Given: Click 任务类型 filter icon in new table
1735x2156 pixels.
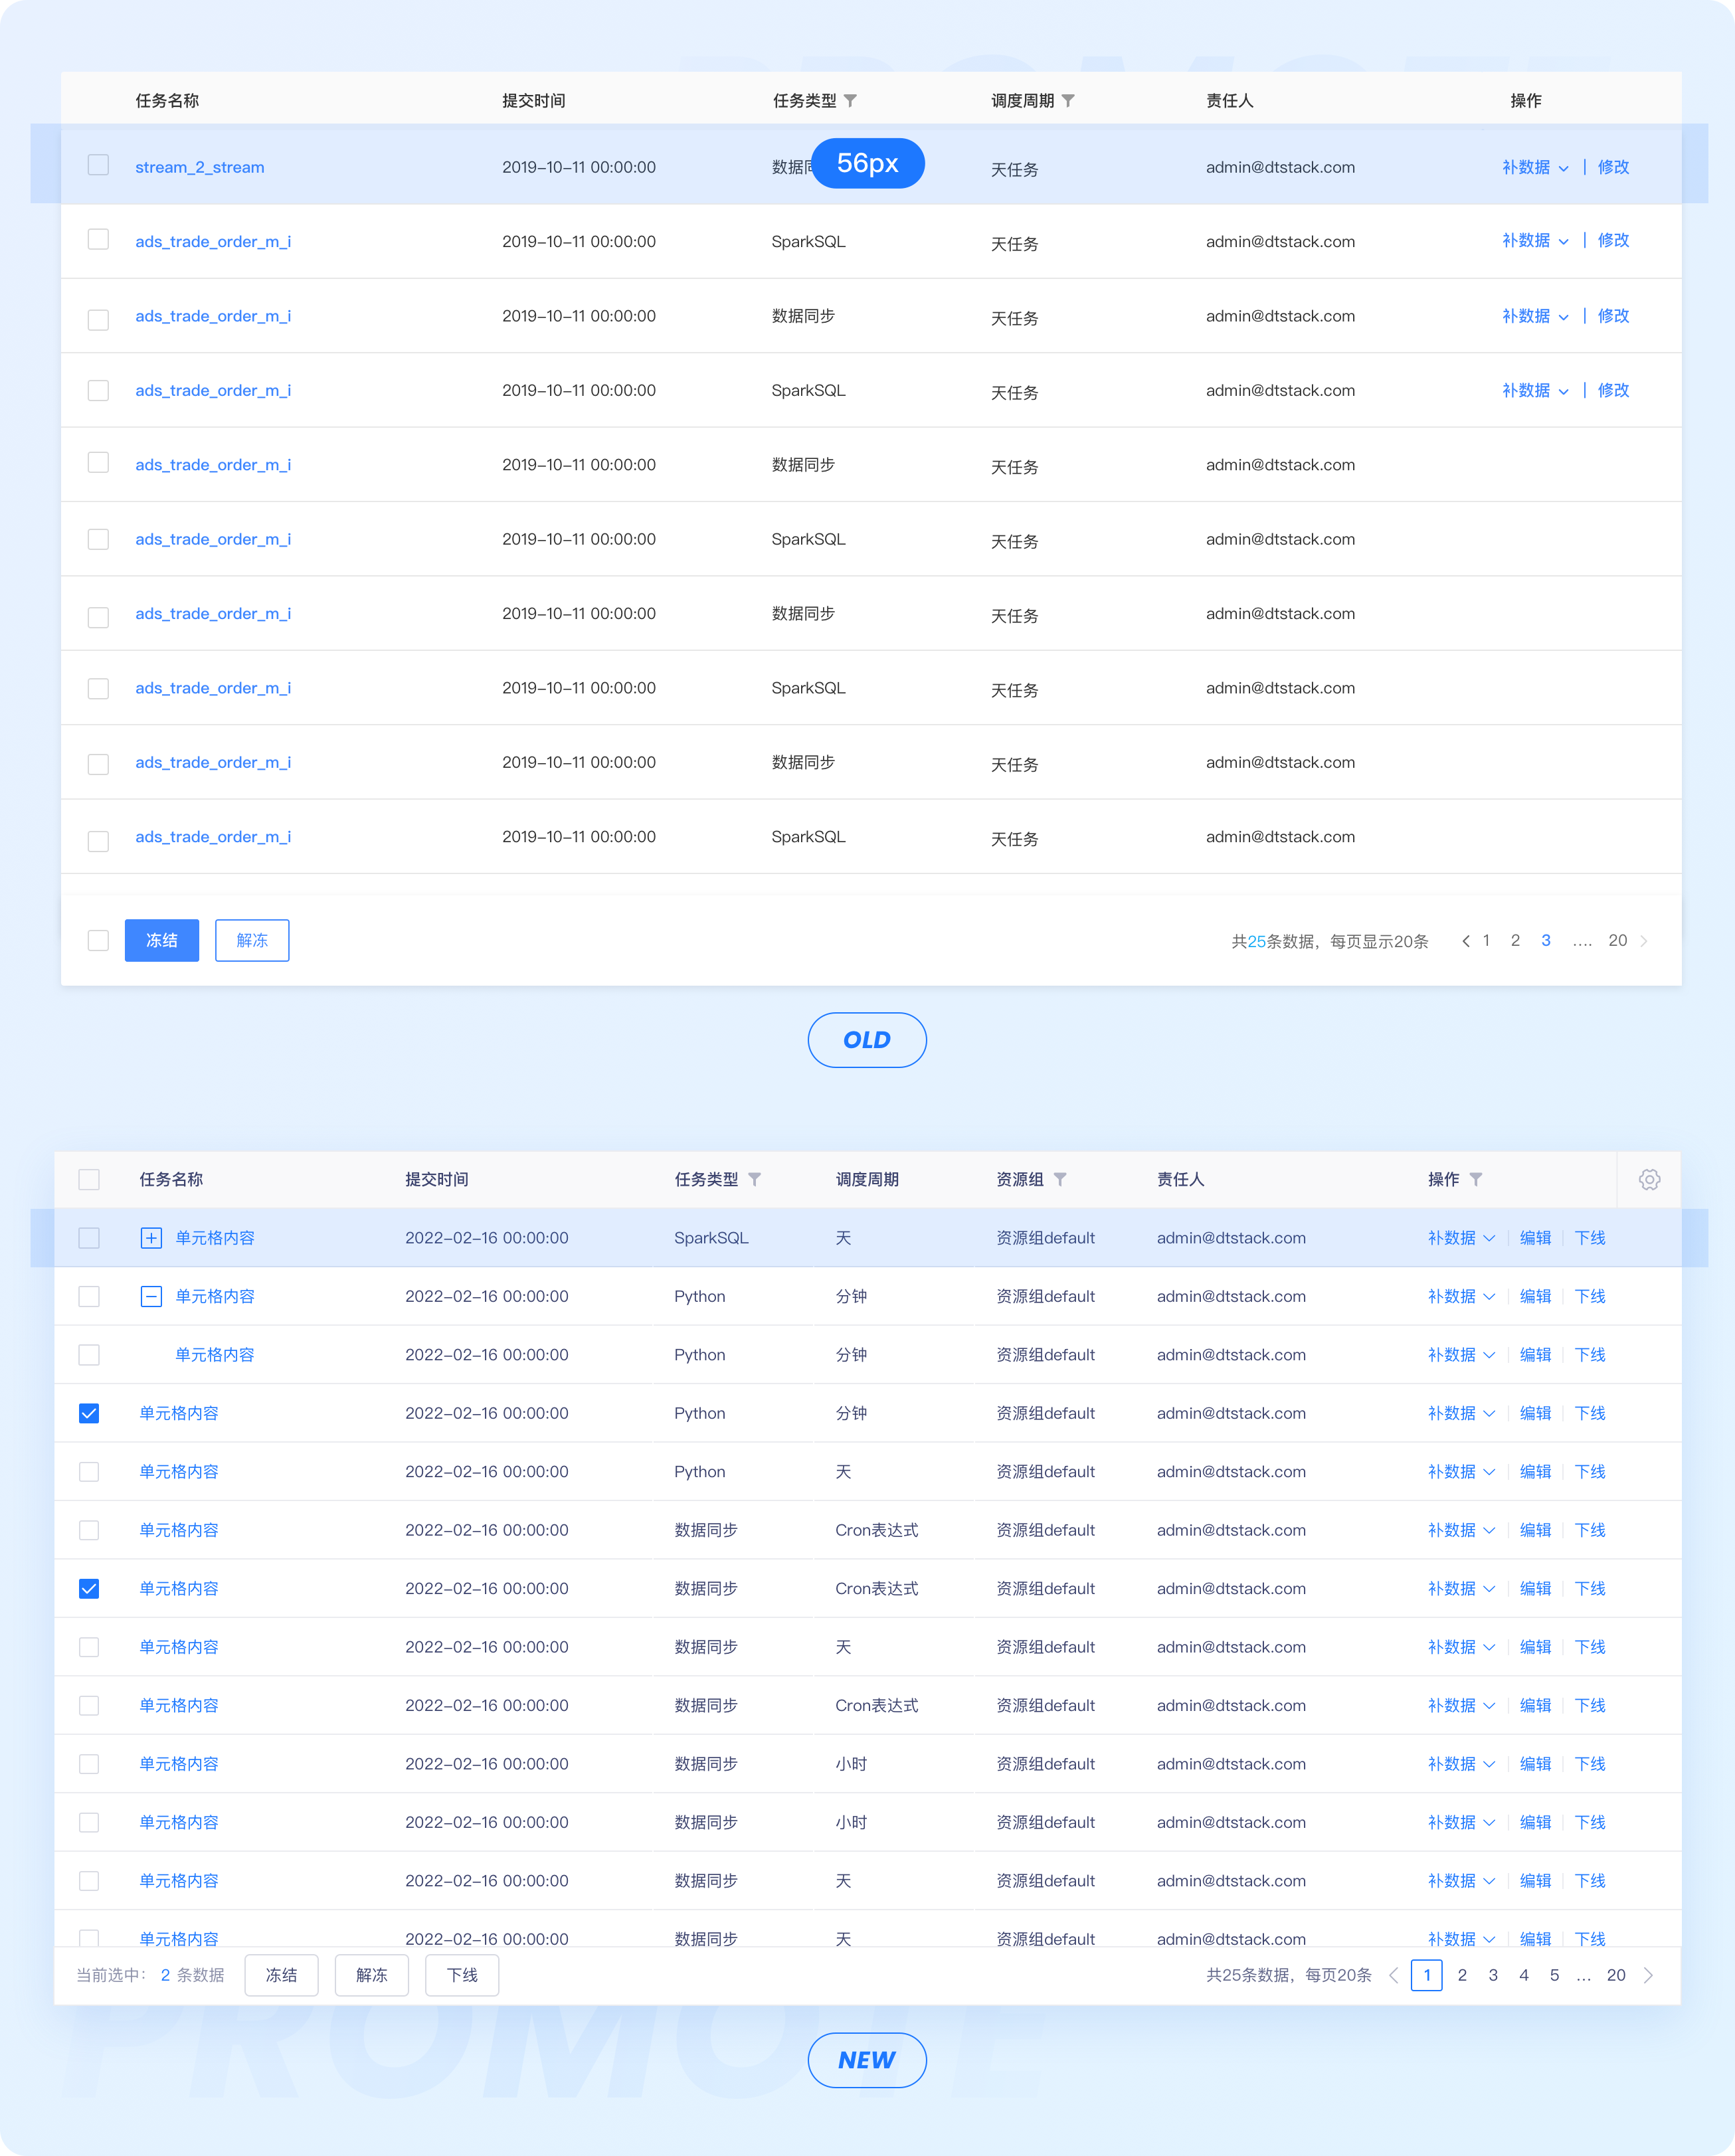Looking at the screenshot, I should pos(755,1179).
